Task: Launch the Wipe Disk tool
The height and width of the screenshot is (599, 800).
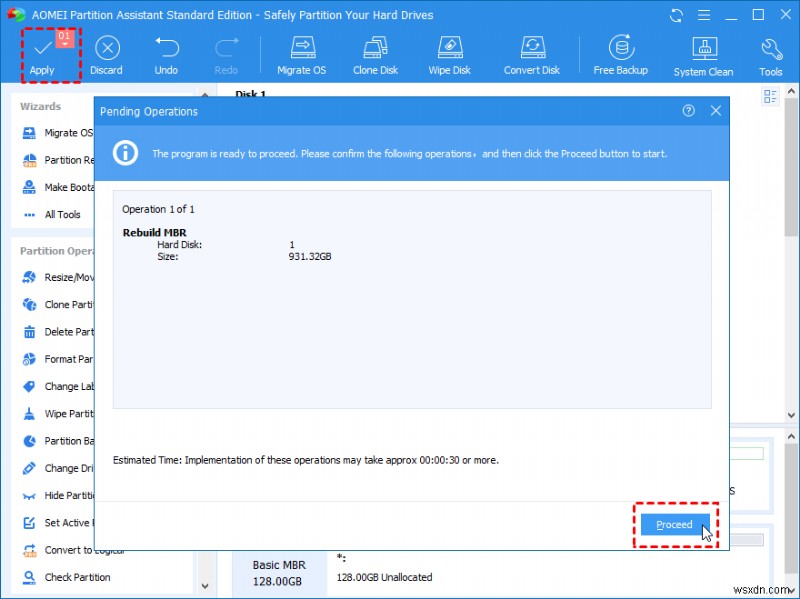Action: (450, 53)
